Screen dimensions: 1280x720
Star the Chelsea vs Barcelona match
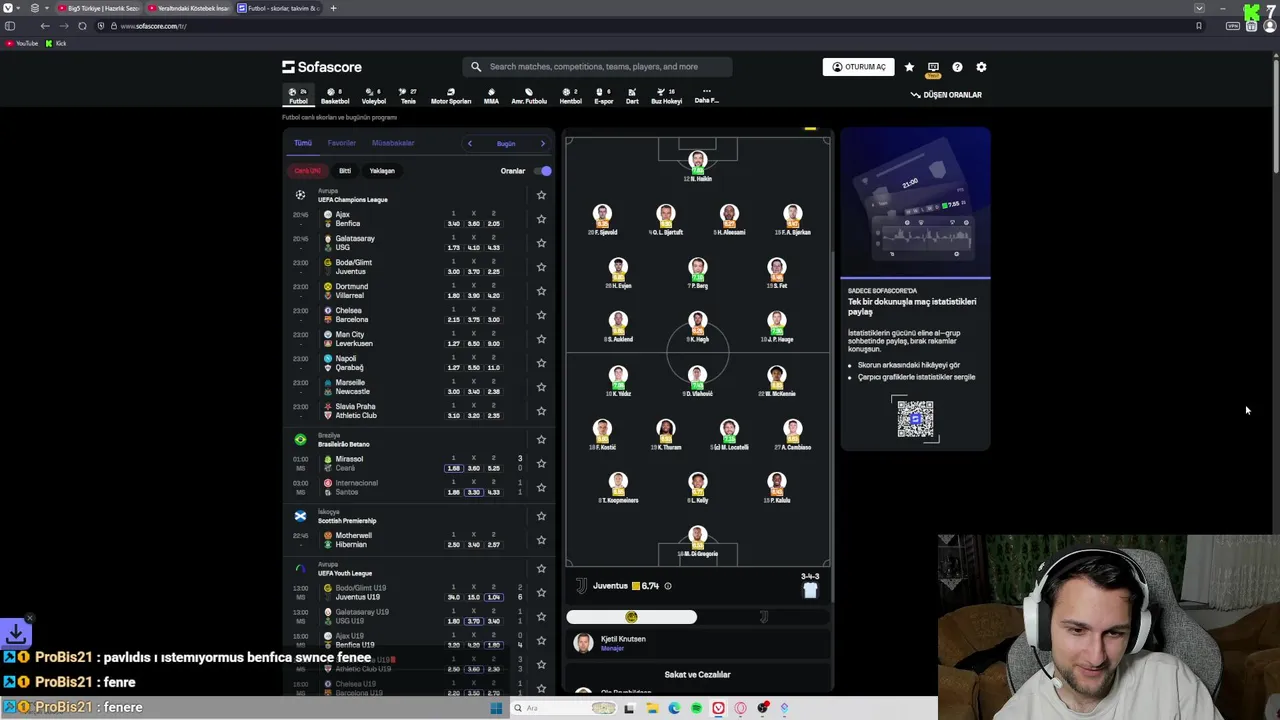(x=541, y=315)
